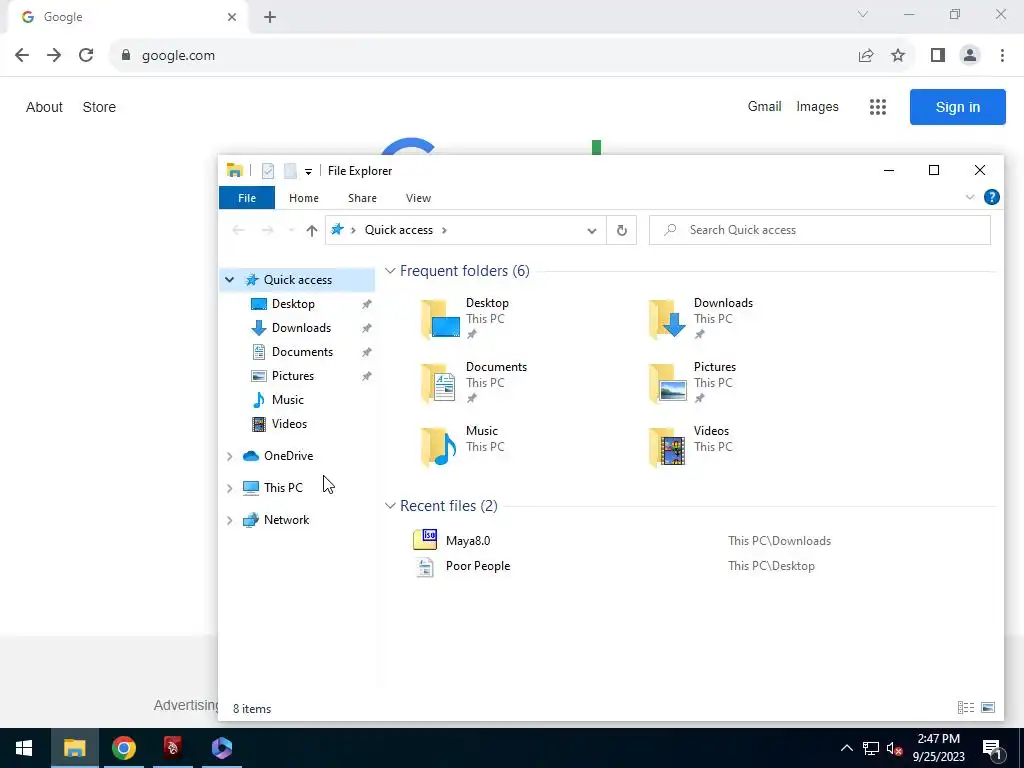Select Documents folder icon in Frequent folders

click(x=440, y=383)
